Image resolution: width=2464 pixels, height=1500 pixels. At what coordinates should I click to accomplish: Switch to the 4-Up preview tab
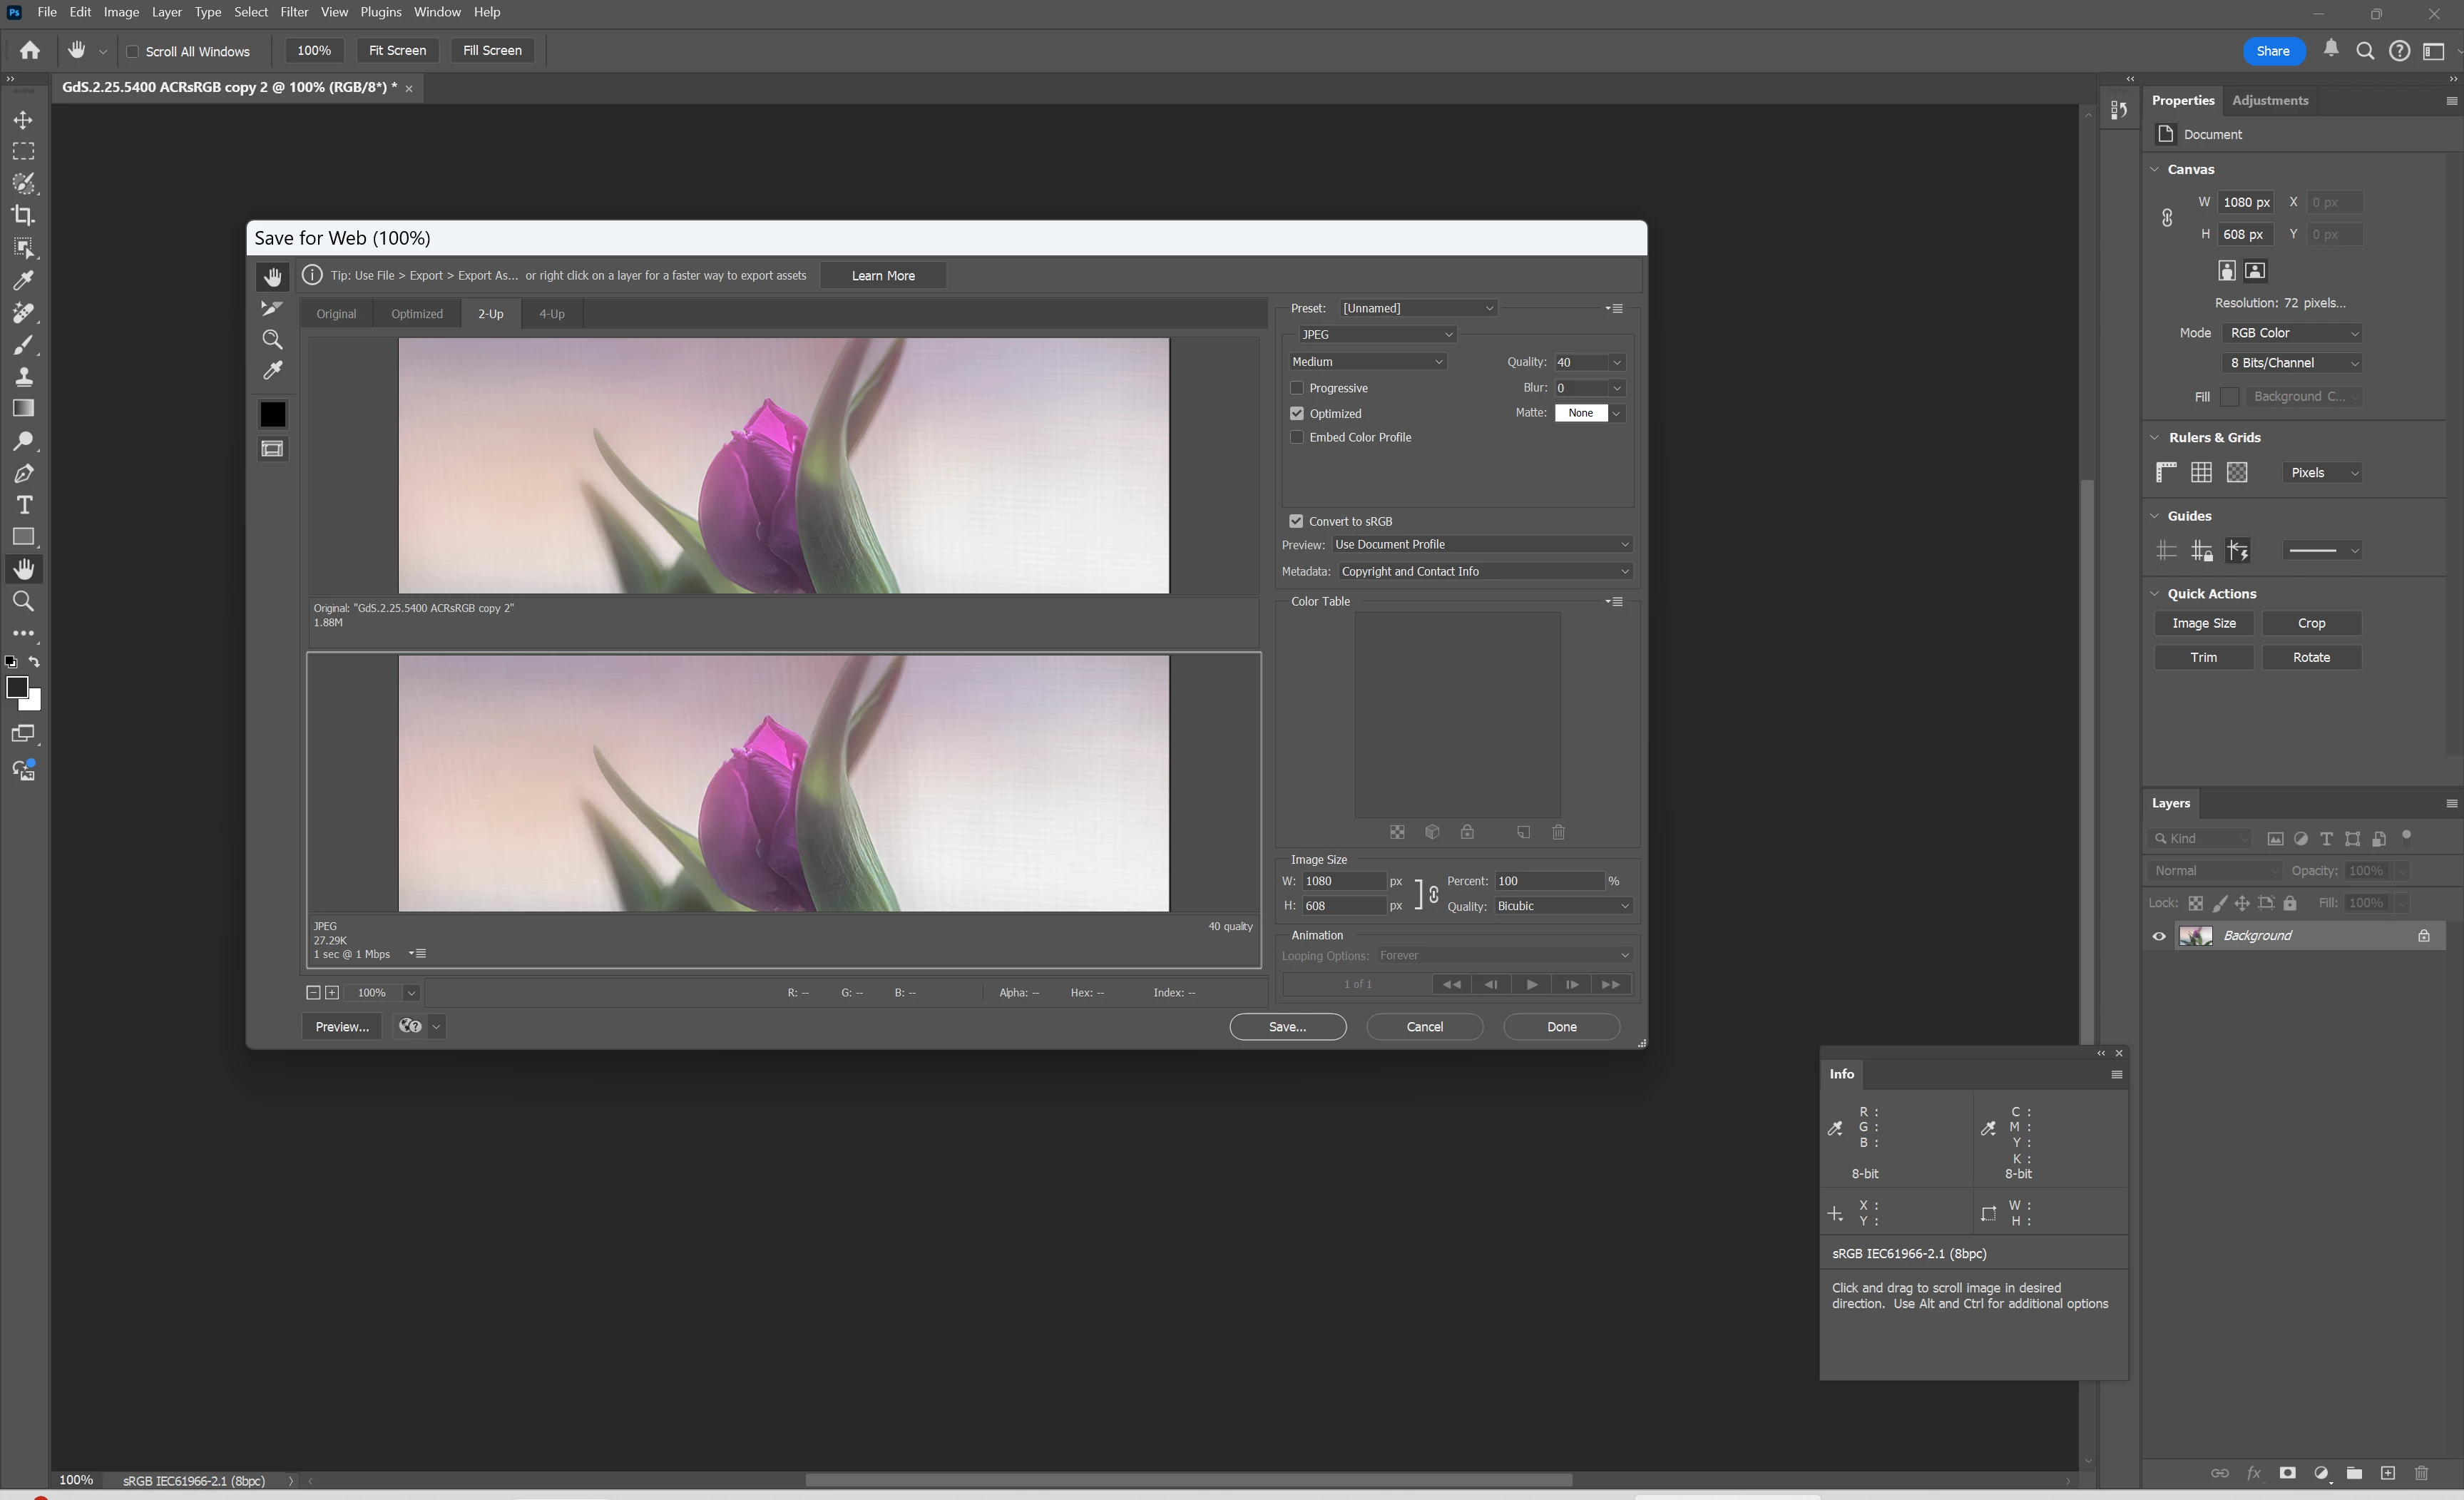[551, 314]
